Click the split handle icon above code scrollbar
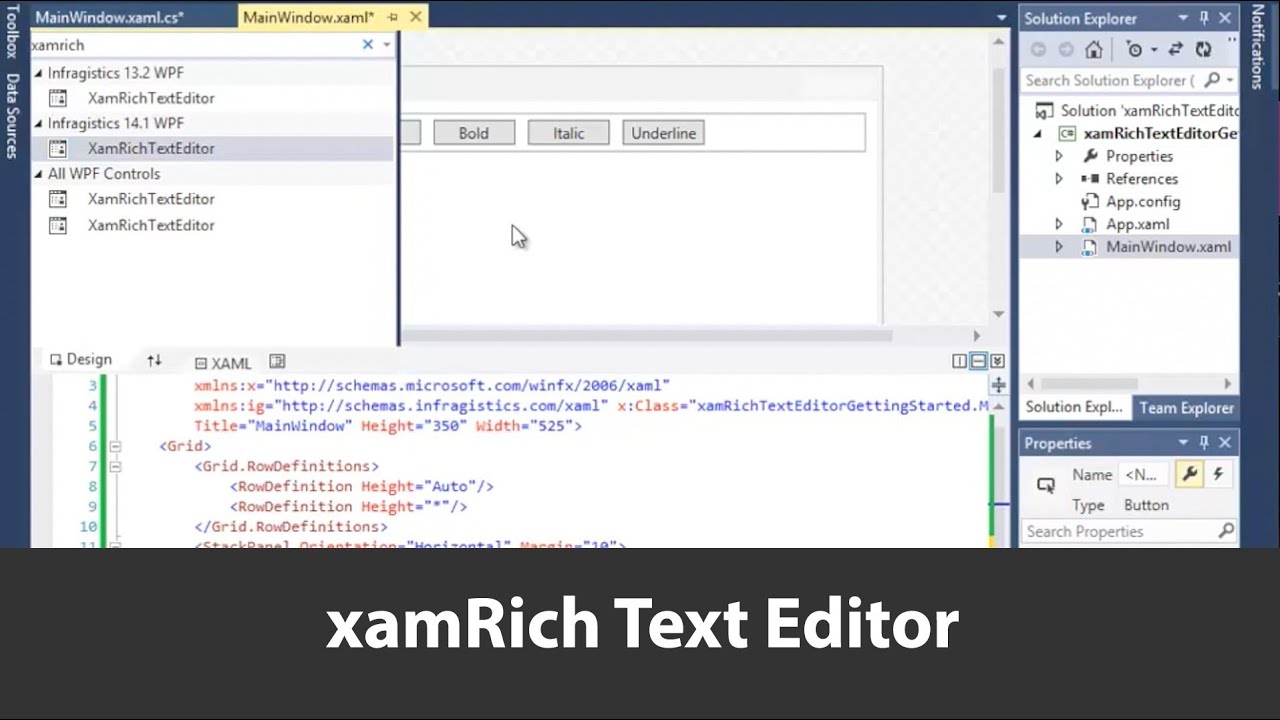Viewport: 1280px width, 720px height. tap(998, 385)
